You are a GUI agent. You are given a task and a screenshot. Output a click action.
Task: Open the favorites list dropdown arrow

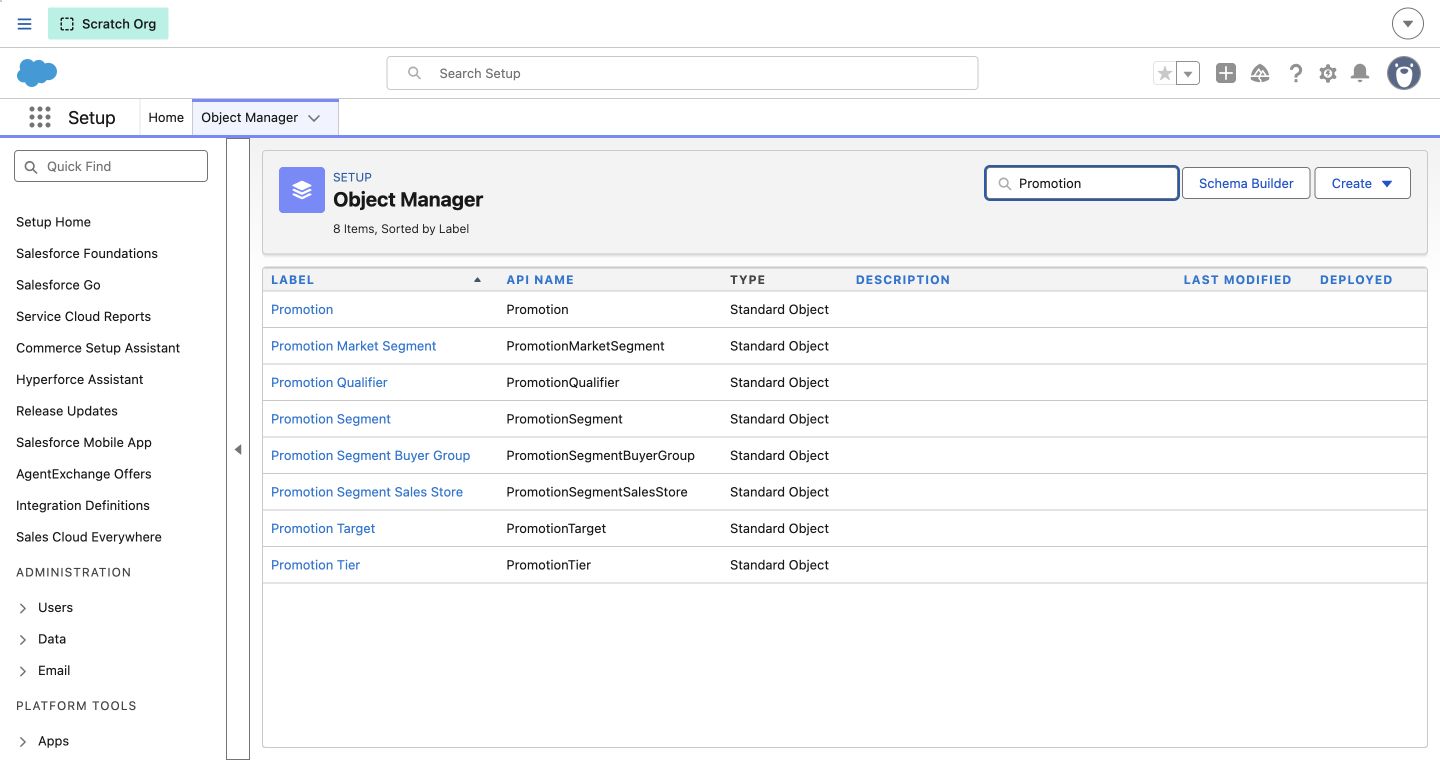(x=1188, y=73)
